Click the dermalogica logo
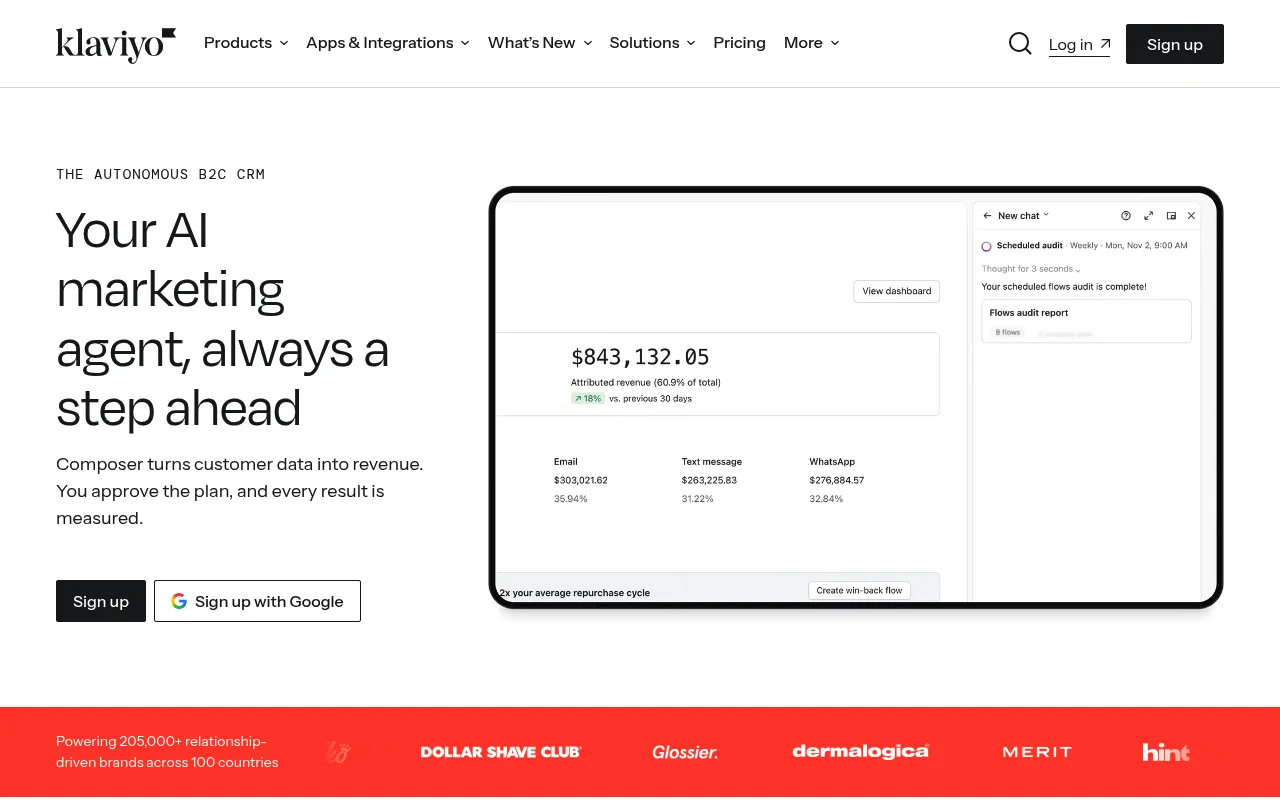This screenshot has height=800, width=1280. click(x=861, y=751)
